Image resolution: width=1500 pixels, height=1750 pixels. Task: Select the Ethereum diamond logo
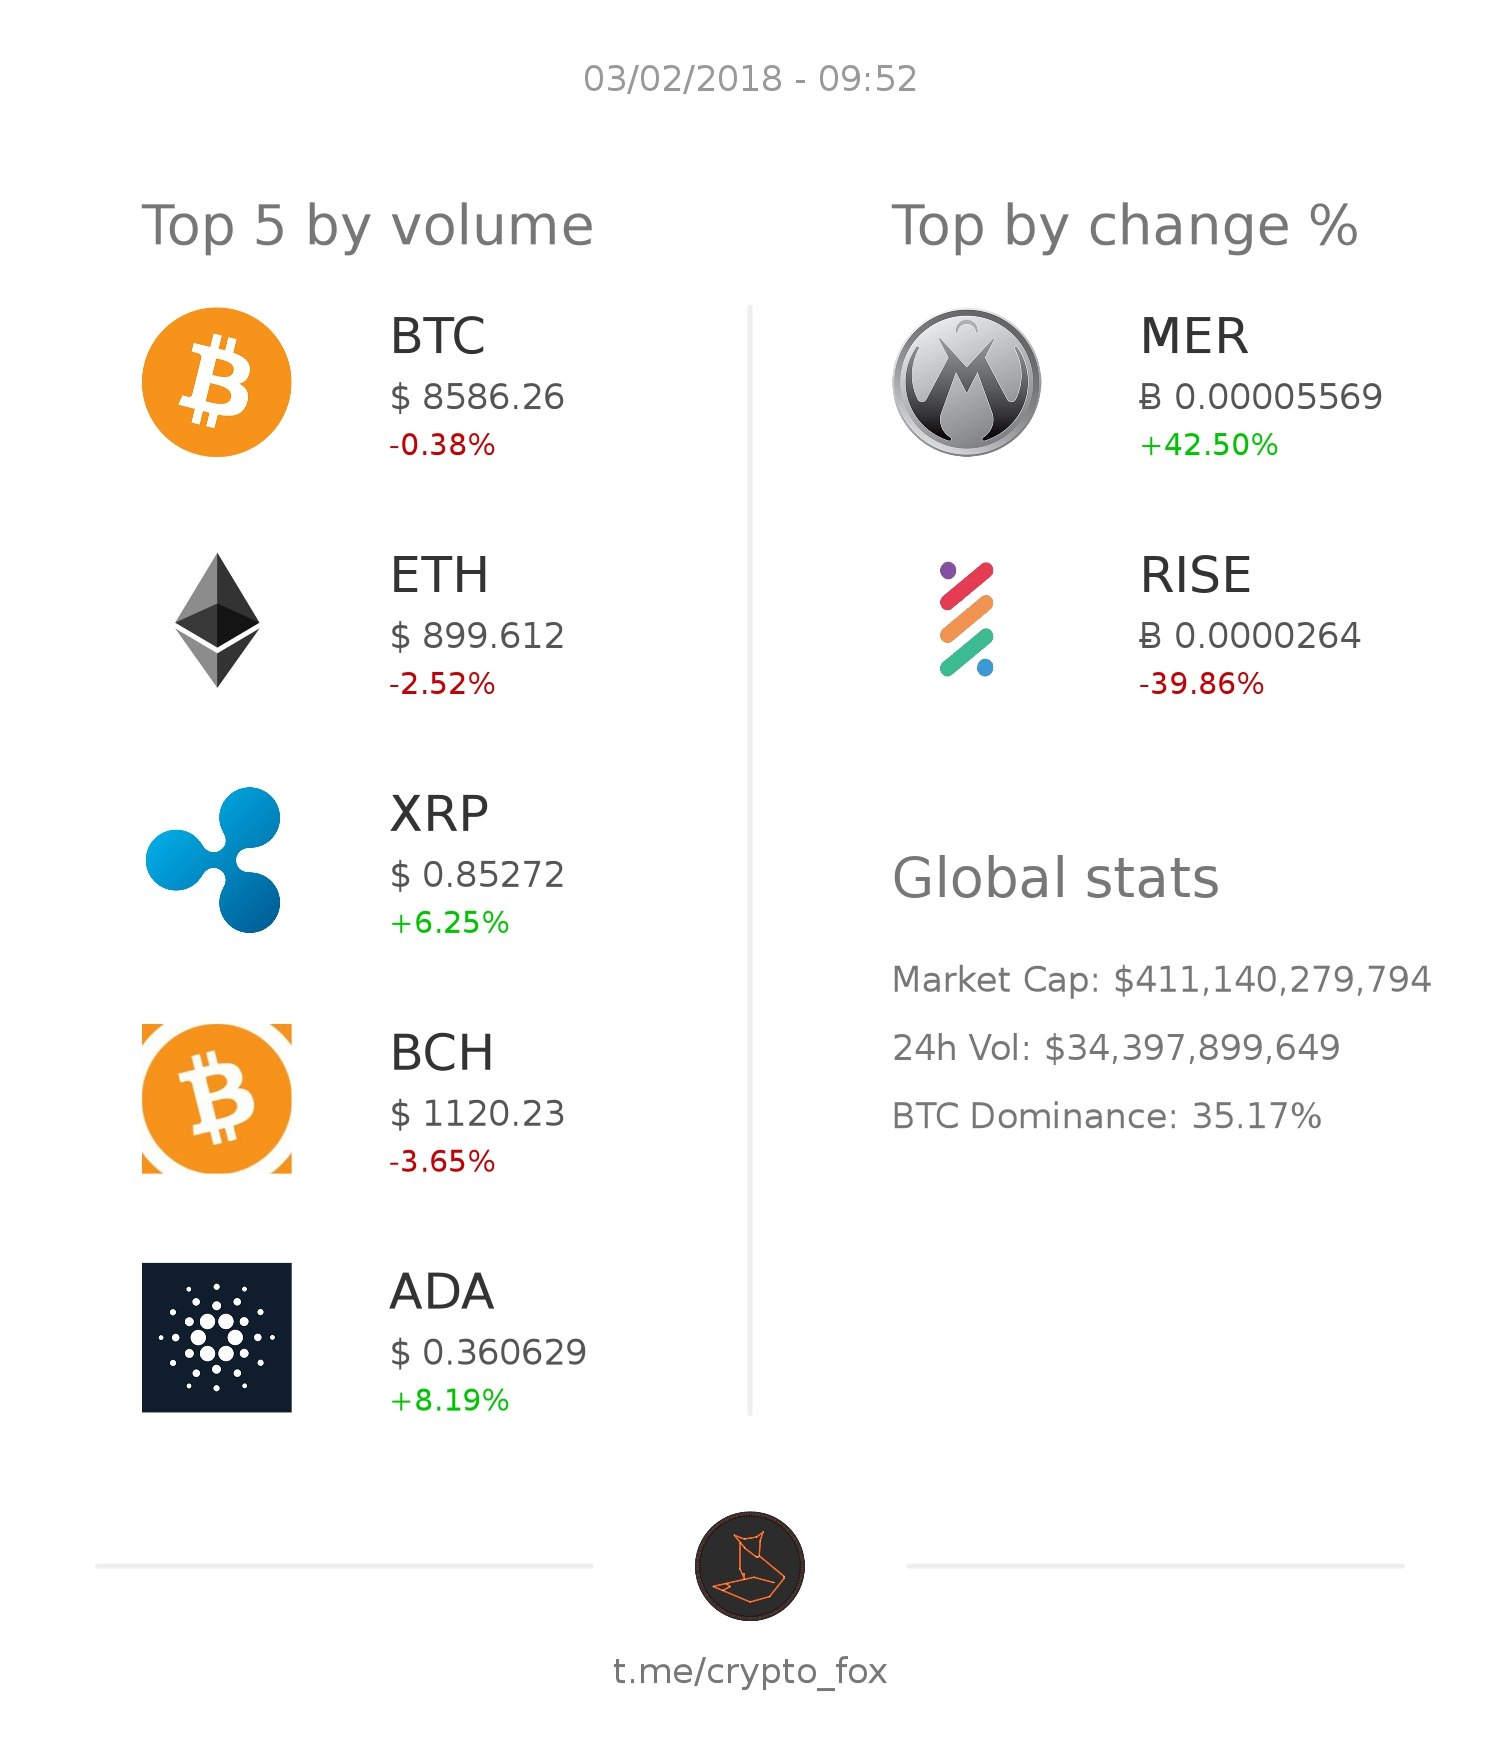coord(217,620)
